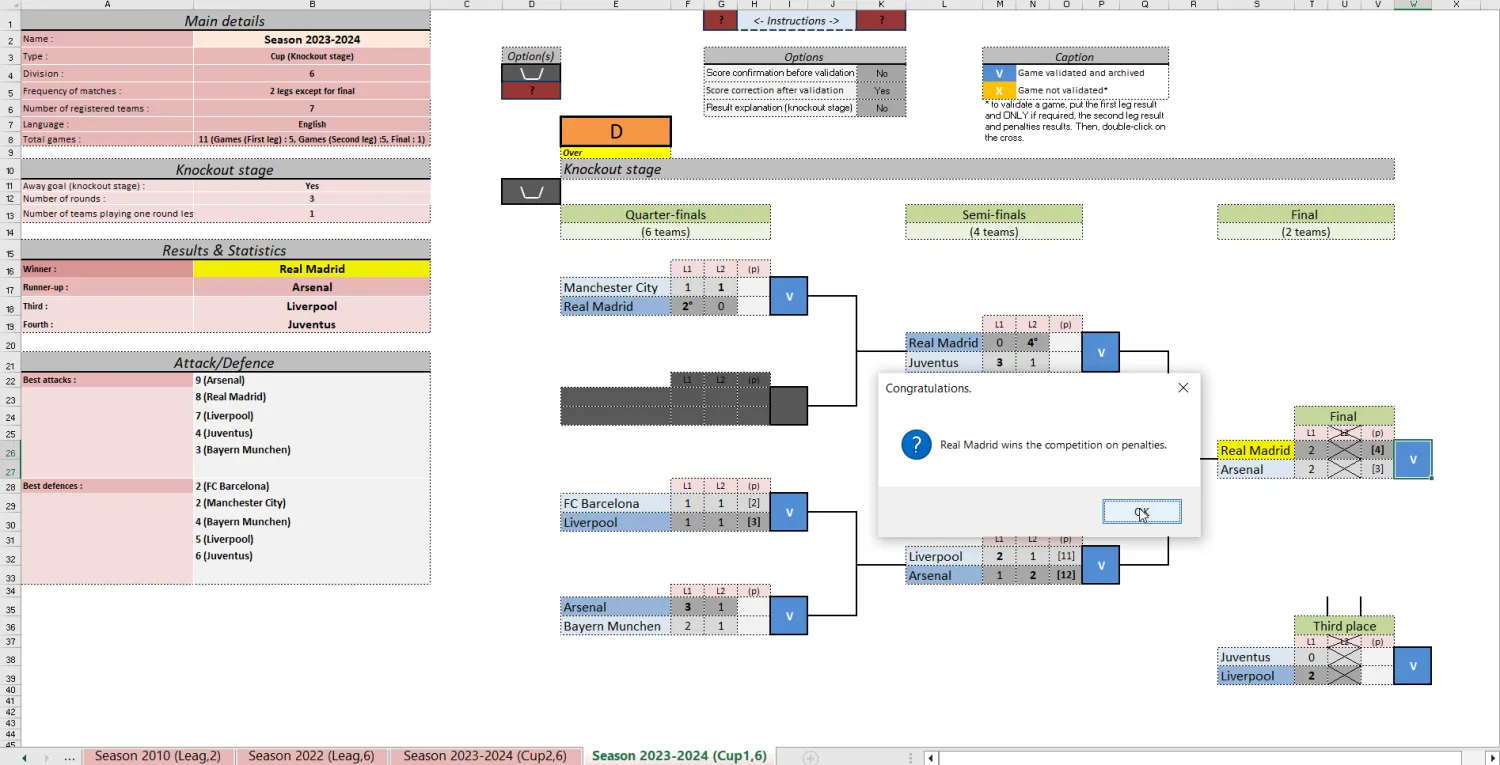Viewport: 1500px width, 765px height.
Task: Toggle Result explanation (knockout stage) value No
Action: pyautogui.click(x=882, y=108)
